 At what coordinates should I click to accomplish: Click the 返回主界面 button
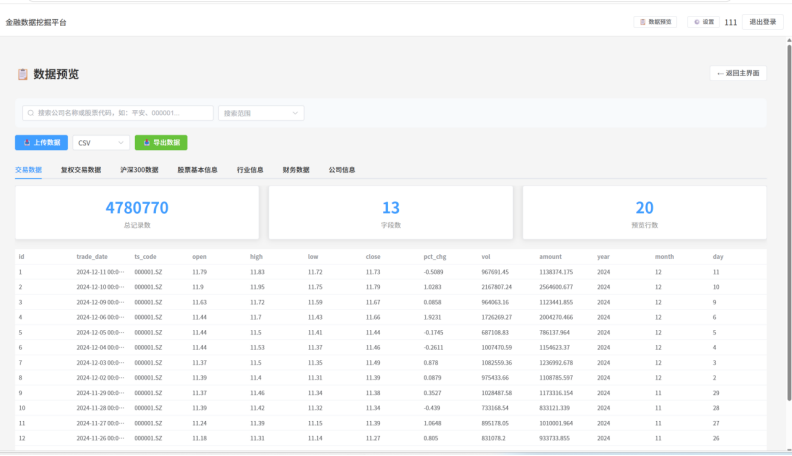(x=738, y=73)
